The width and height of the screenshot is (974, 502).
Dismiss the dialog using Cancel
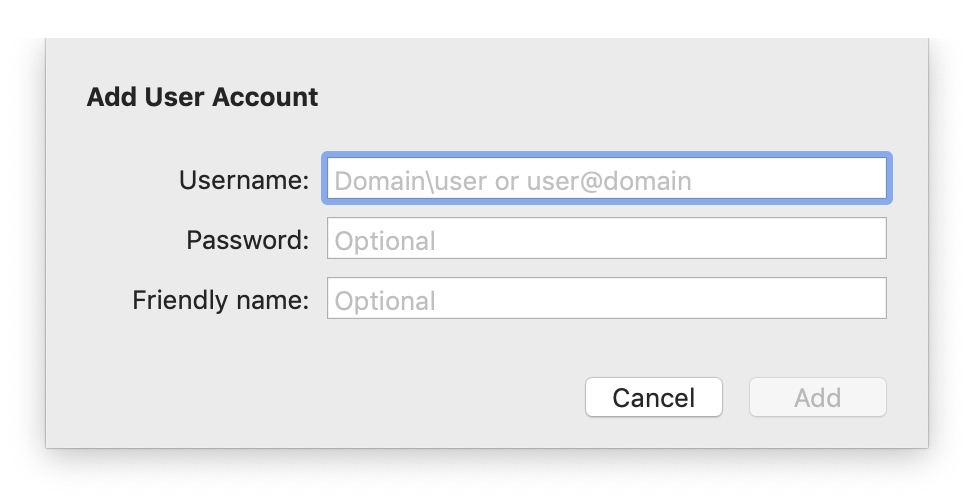click(653, 397)
